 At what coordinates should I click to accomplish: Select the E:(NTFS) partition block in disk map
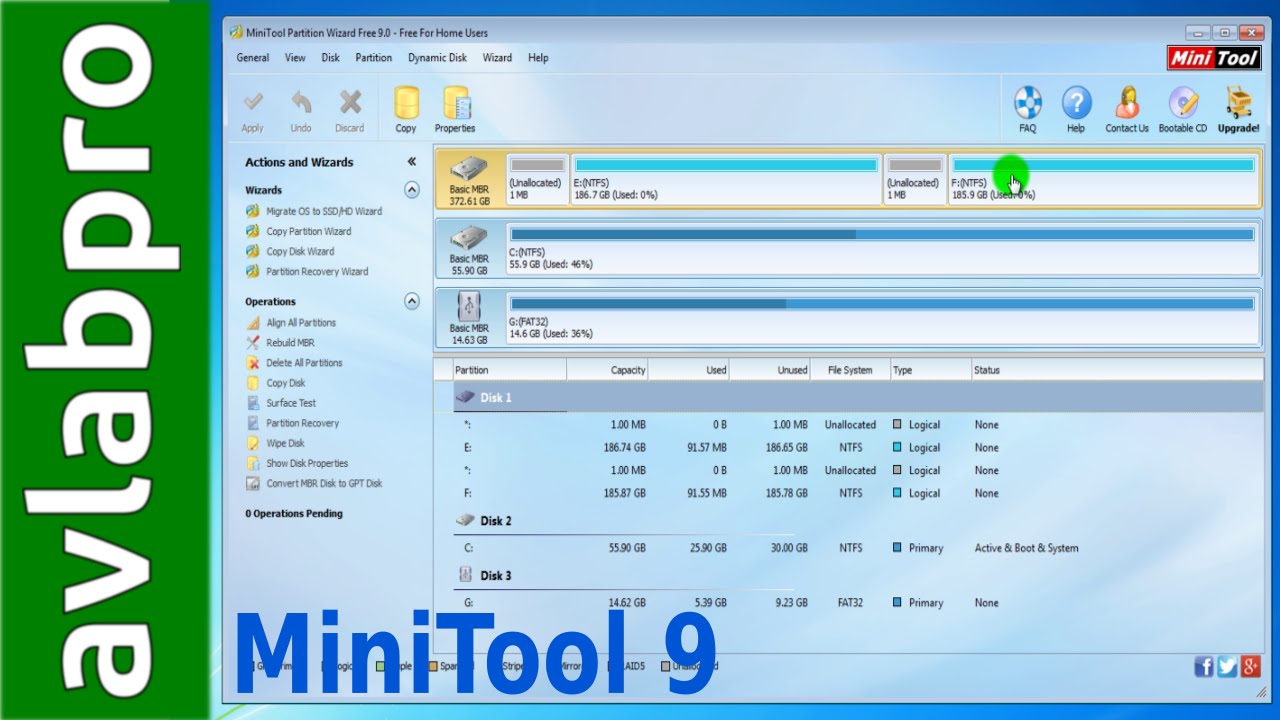pos(726,180)
